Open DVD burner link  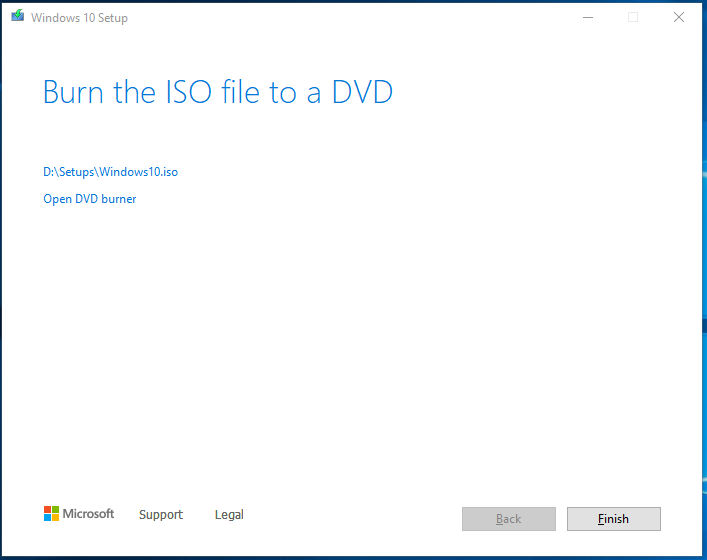89,199
